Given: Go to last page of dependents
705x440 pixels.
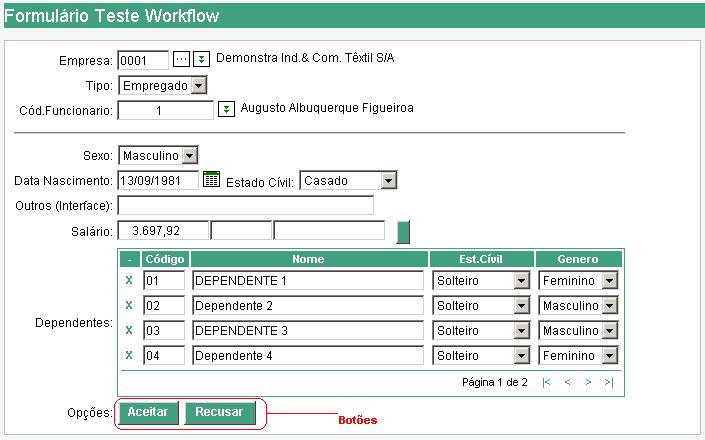Looking at the screenshot, I should click(608, 382).
